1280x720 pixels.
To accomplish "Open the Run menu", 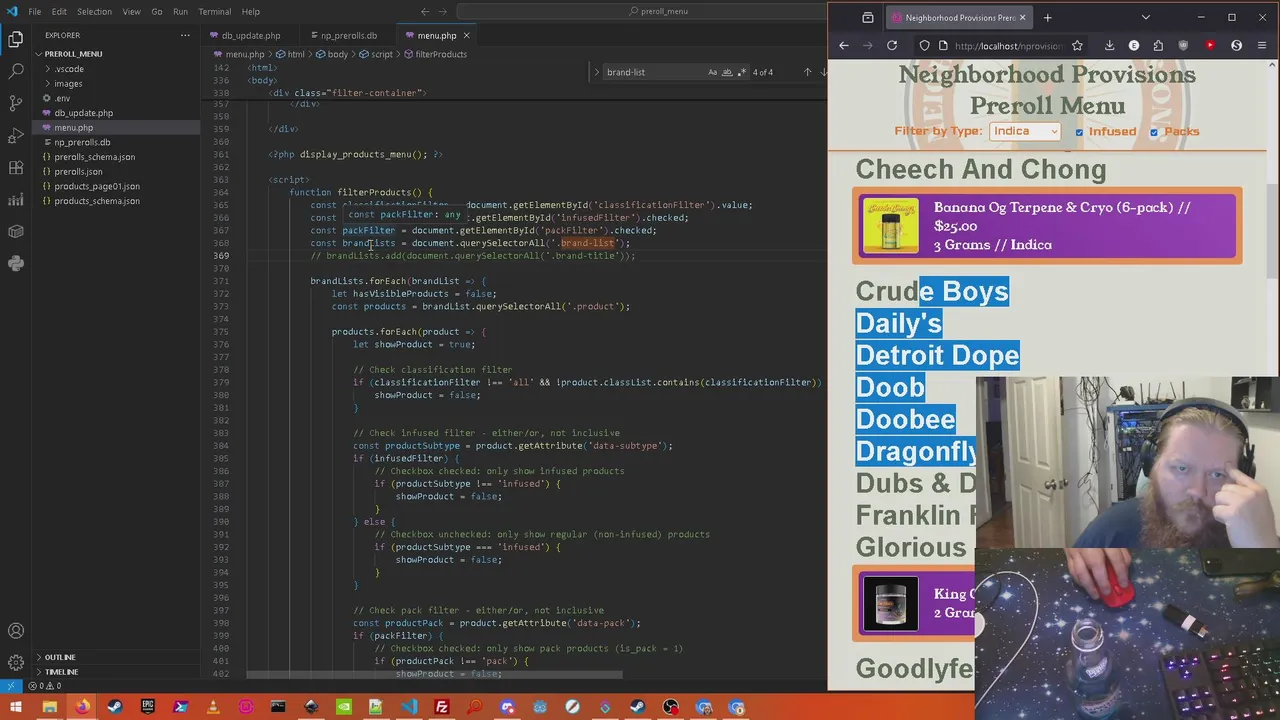I will 180,11.
